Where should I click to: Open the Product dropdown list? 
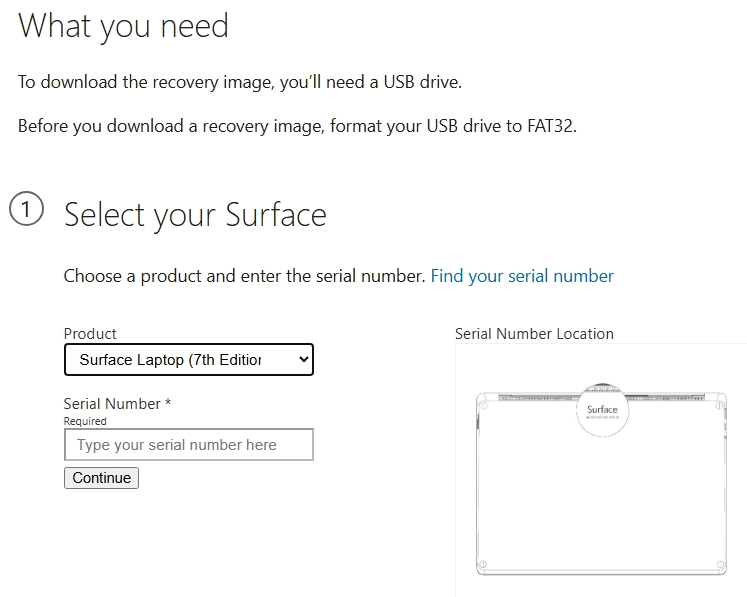(189, 360)
